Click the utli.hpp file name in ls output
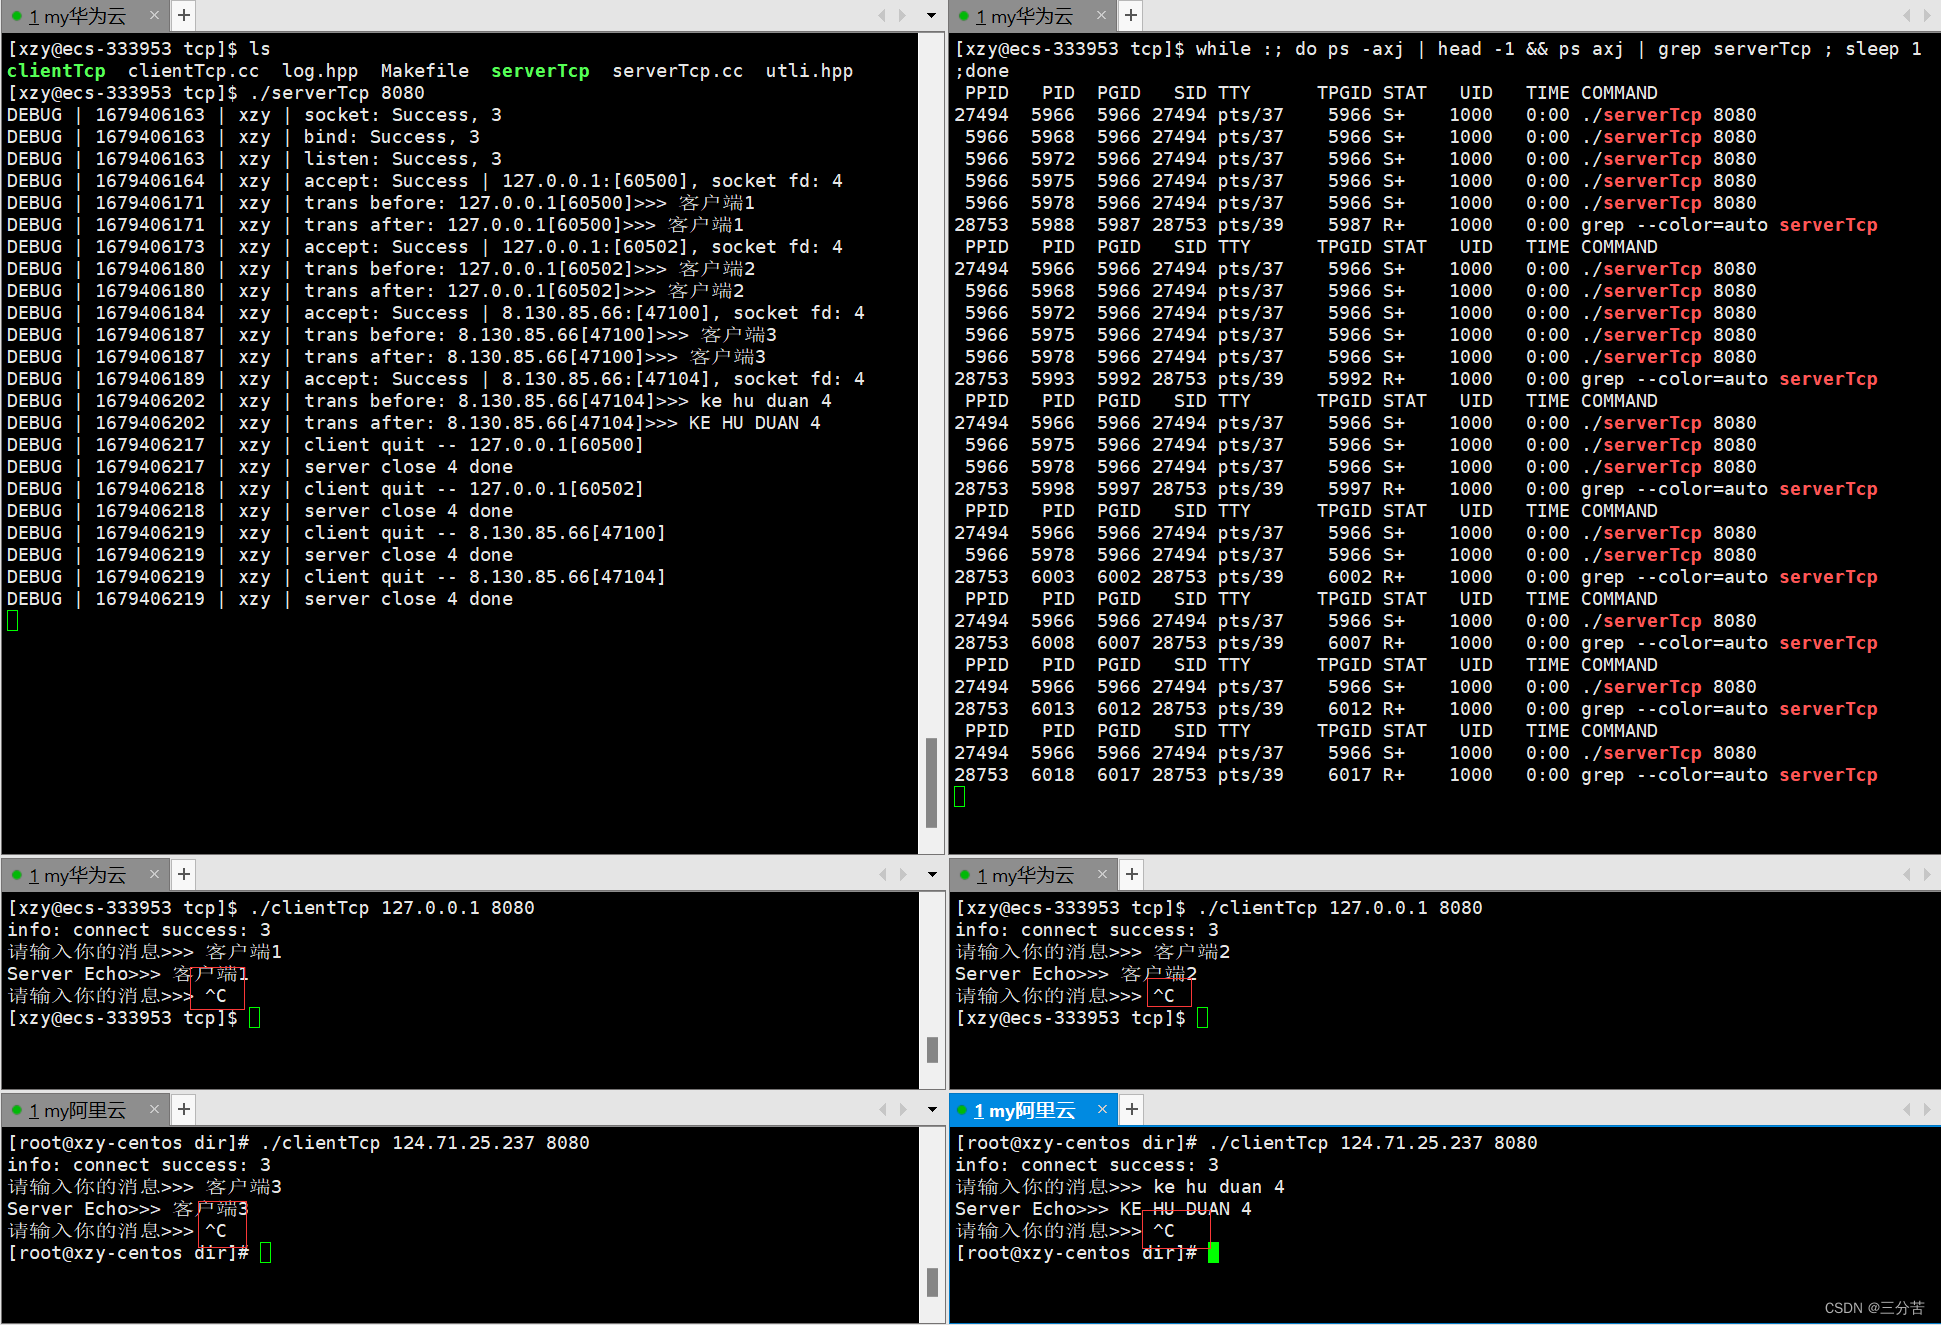 point(809,71)
